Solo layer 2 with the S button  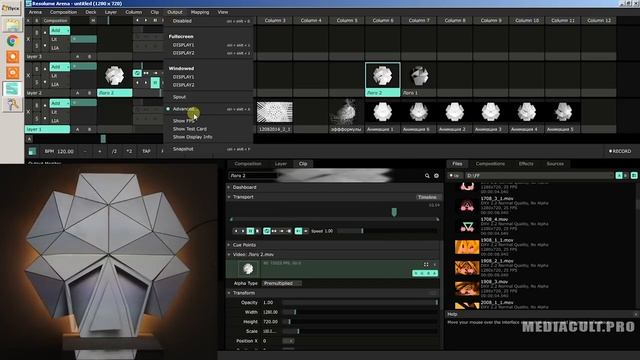pos(37,82)
